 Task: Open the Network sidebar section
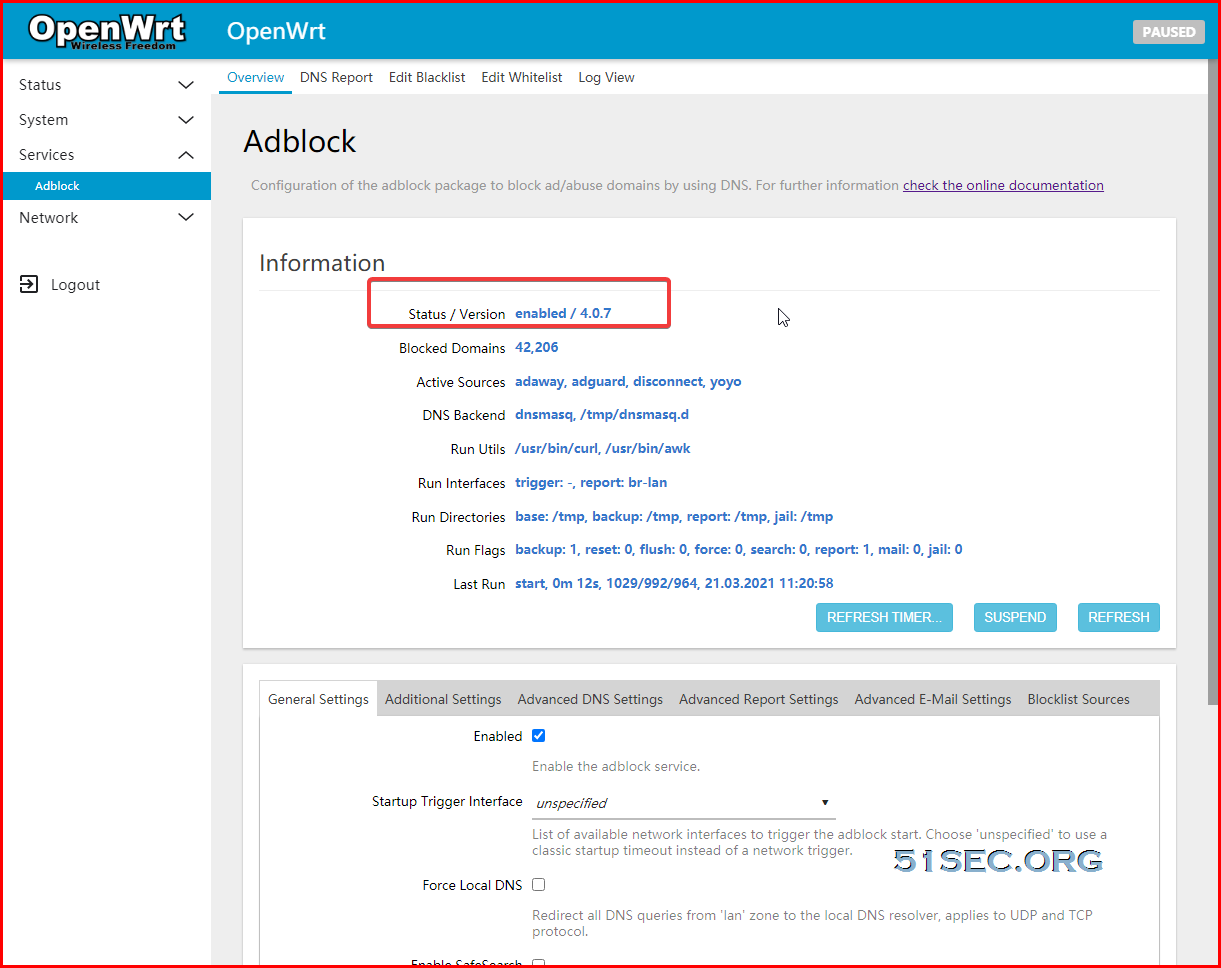coord(107,218)
